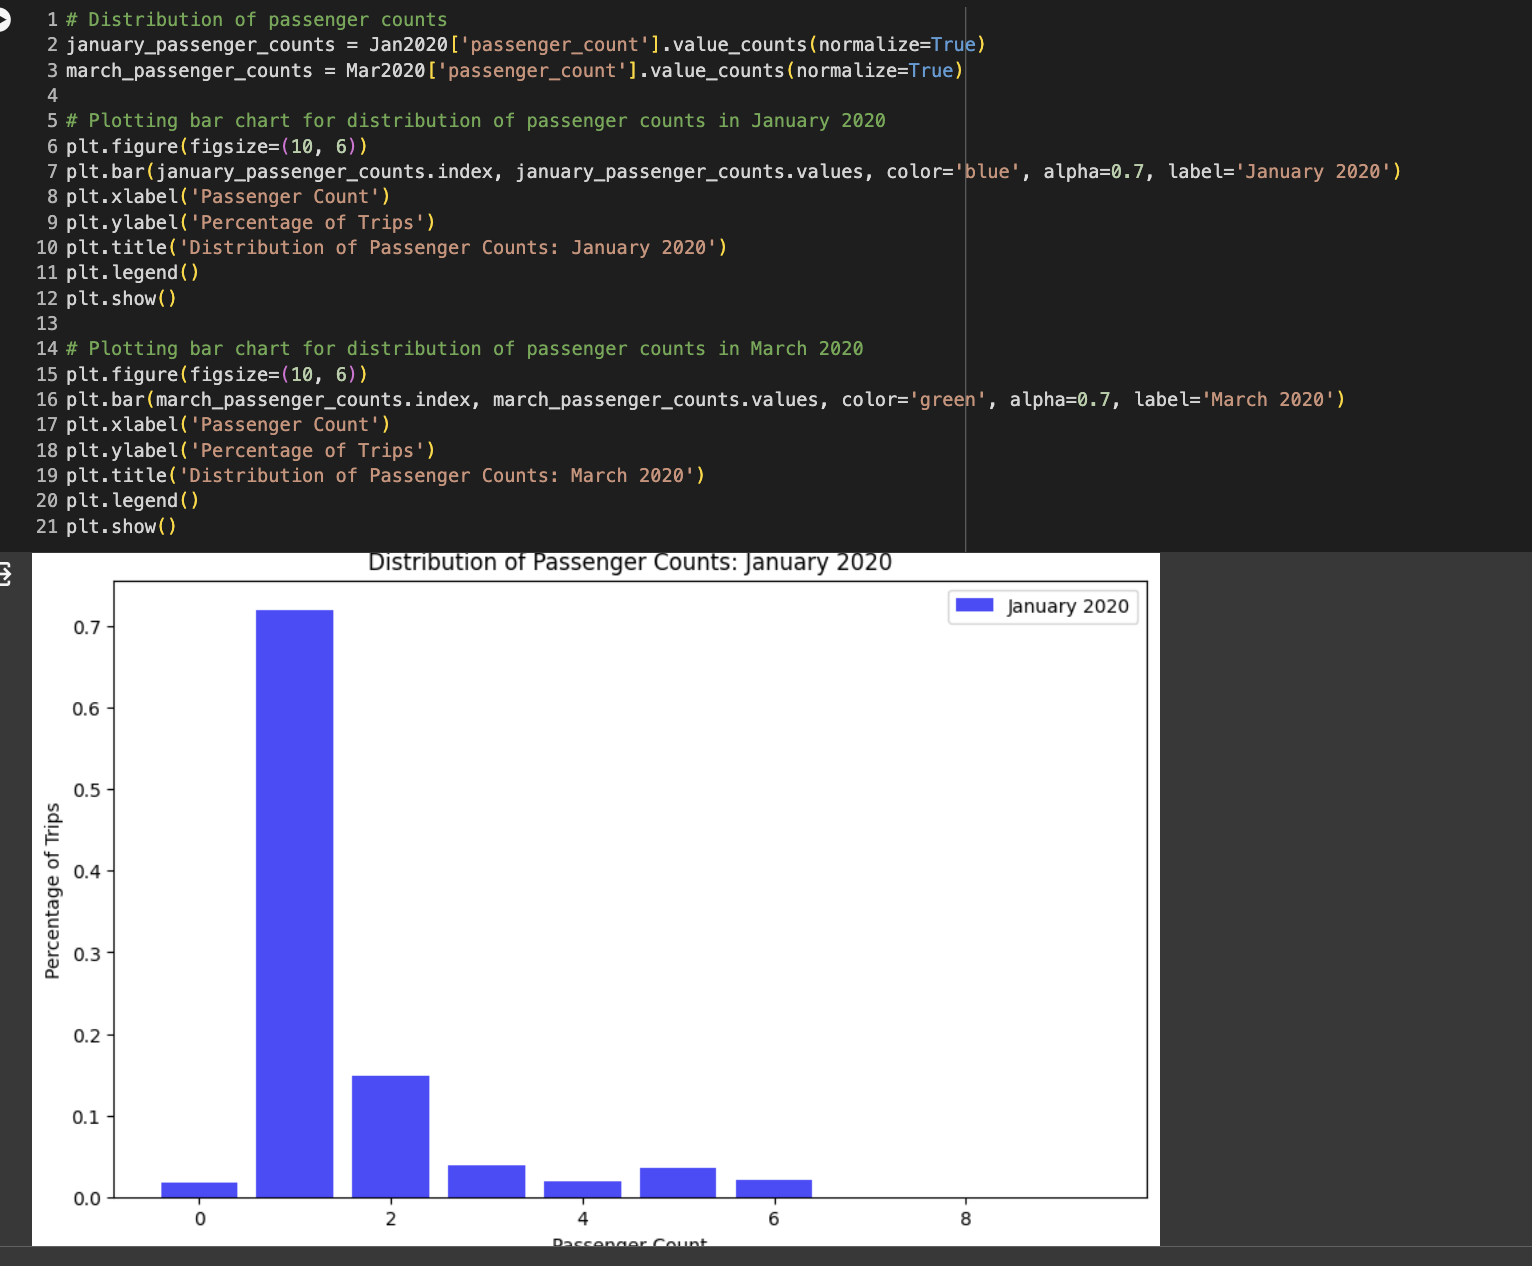
Task: Click plt.title line for January 2020
Action: (397, 248)
